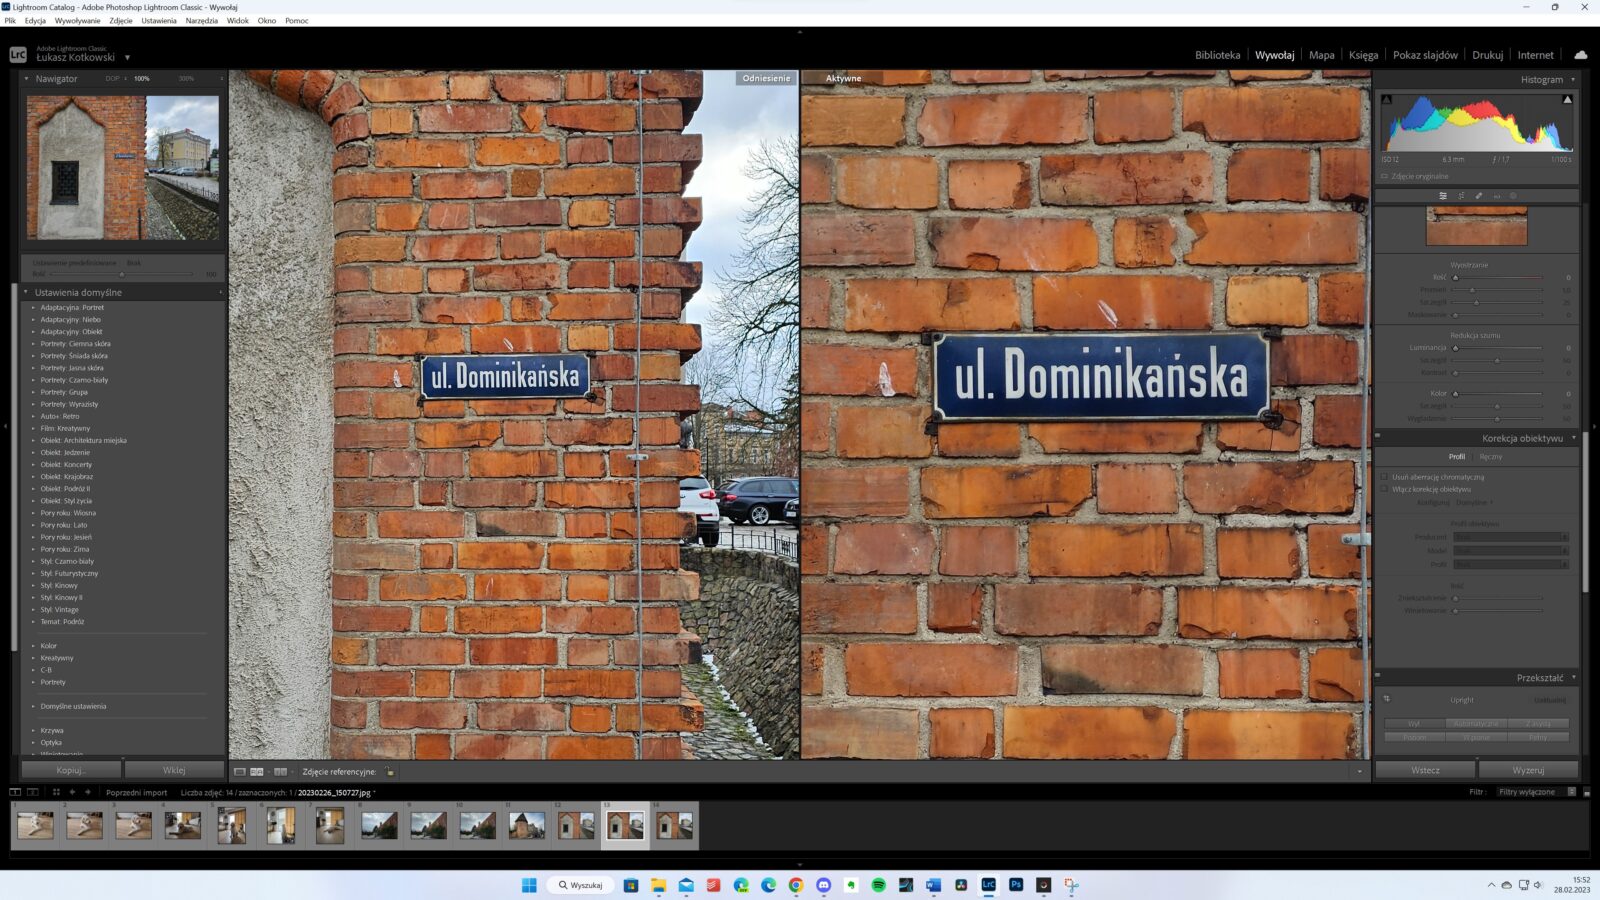Image resolution: width=1600 pixels, height=900 pixels.
Task: Collapse the Histogram panel
Action: tap(1572, 79)
